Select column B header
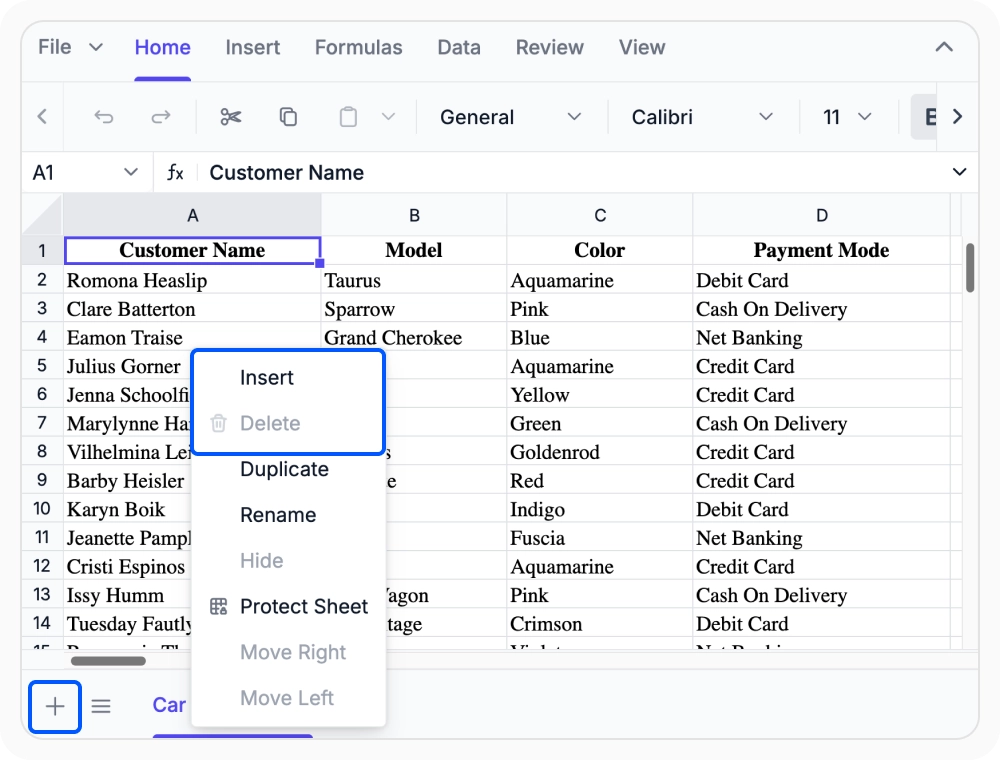The height and width of the screenshot is (760, 1000). (414, 216)
